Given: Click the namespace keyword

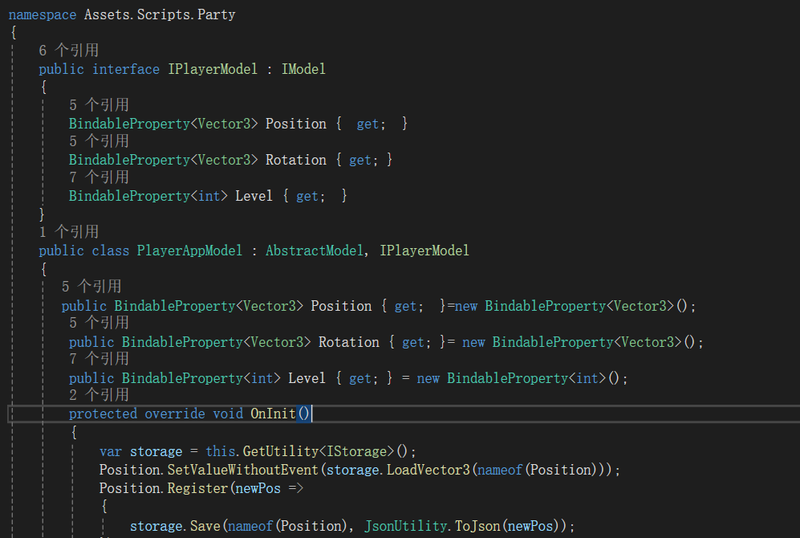Looking at the screenshot, I should (42, 15).
